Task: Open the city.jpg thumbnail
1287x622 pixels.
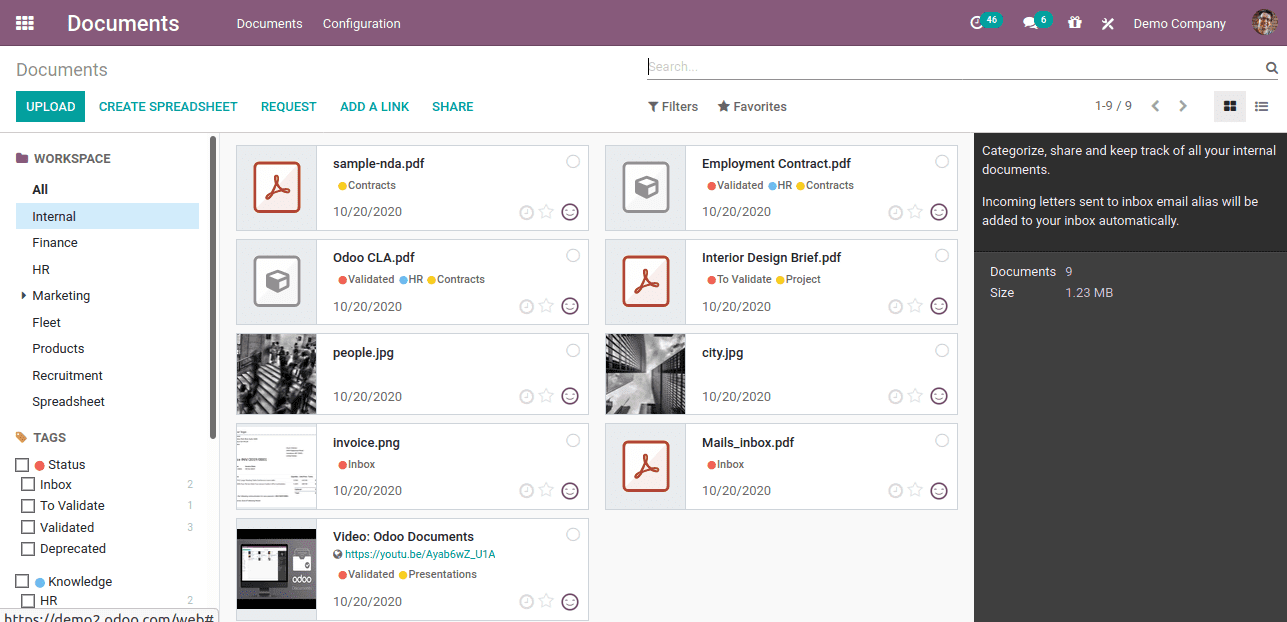Action: tap(645, 374)
